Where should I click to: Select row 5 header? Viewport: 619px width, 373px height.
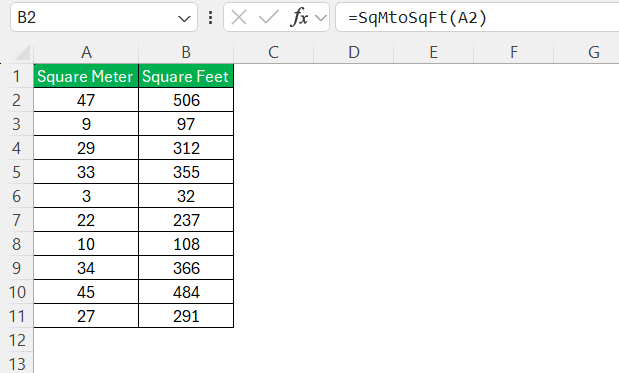click(17, 172)
